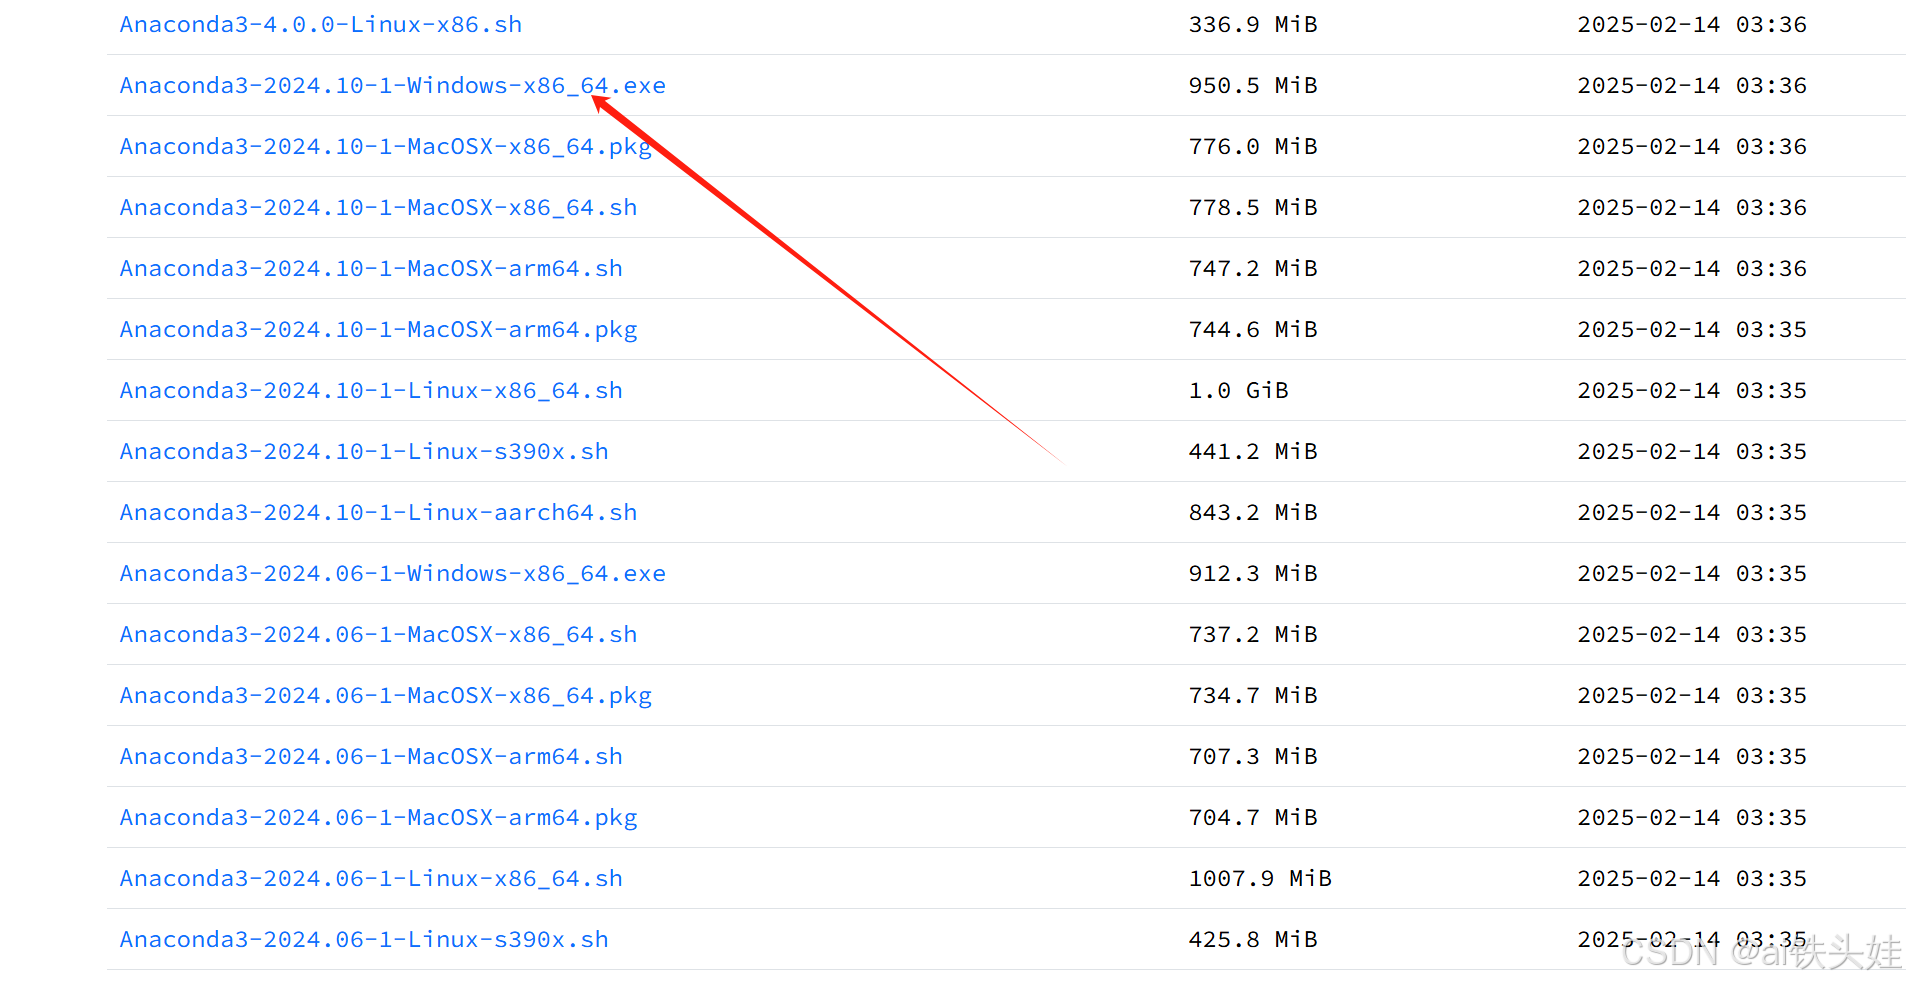This screenshot has width=1906, height=984.
Task: Select Anaconda3-2024.10-1-MacOSX-arm64.sh link
Action: point(371,269)
